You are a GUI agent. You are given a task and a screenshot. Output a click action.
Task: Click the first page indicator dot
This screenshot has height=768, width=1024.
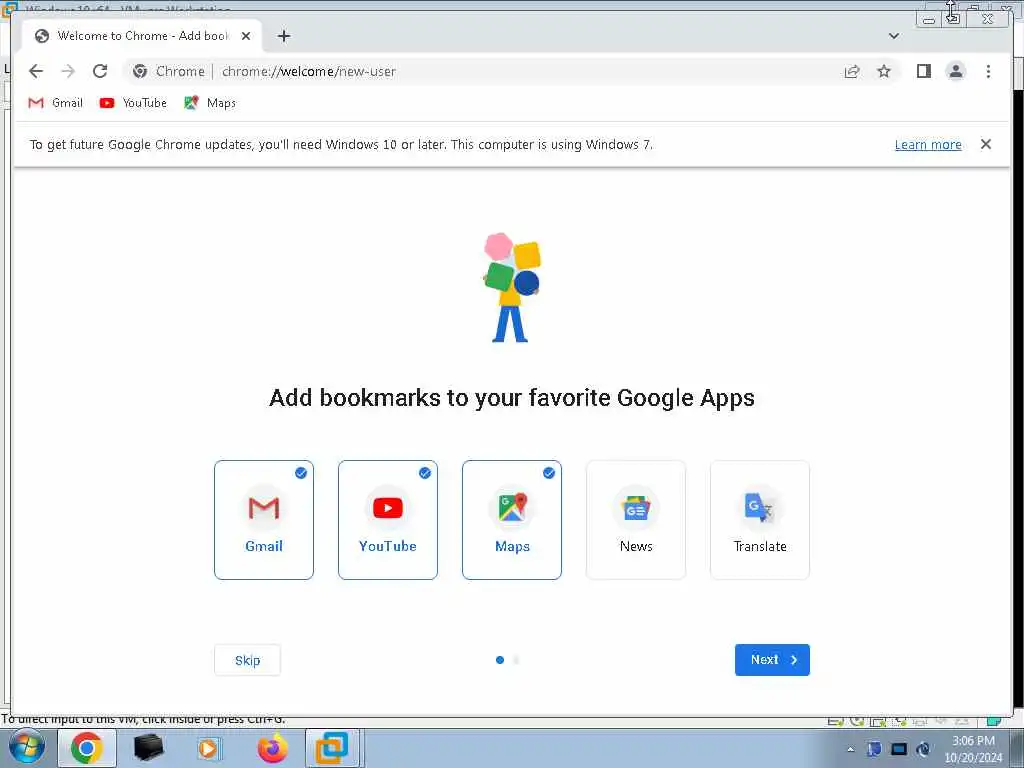coord(500,660)
